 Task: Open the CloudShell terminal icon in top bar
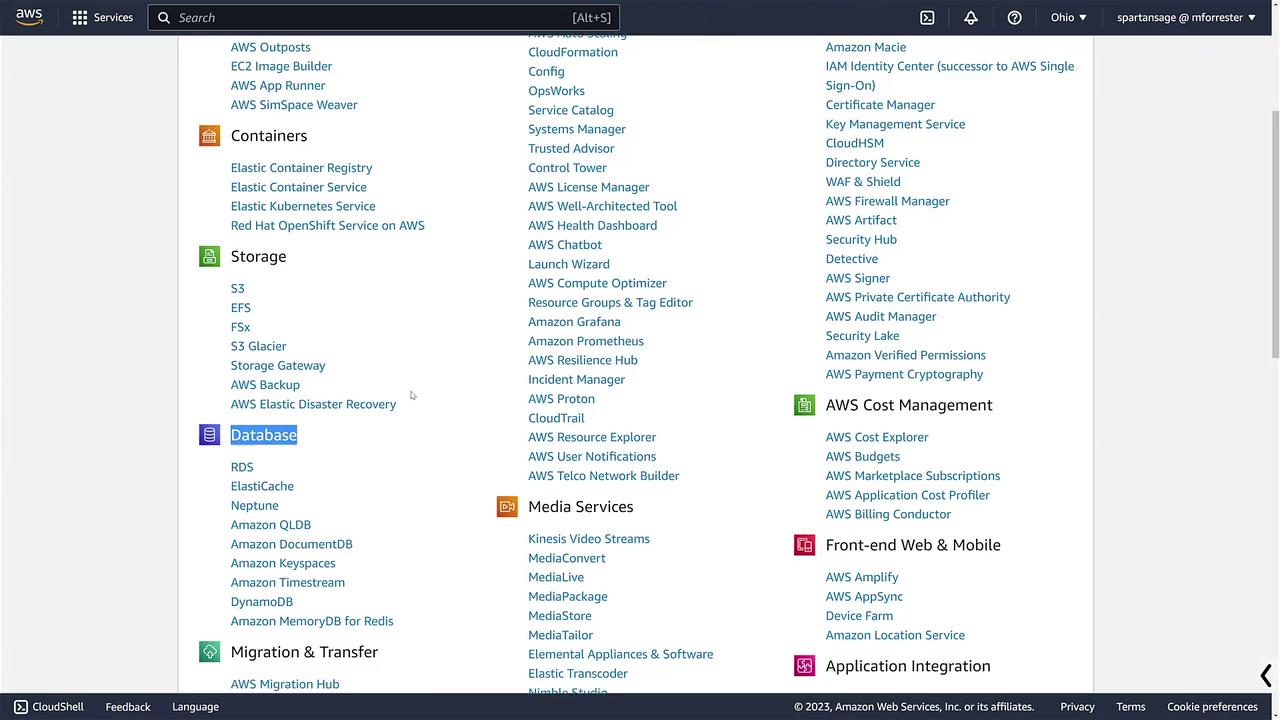coord(927,17)
